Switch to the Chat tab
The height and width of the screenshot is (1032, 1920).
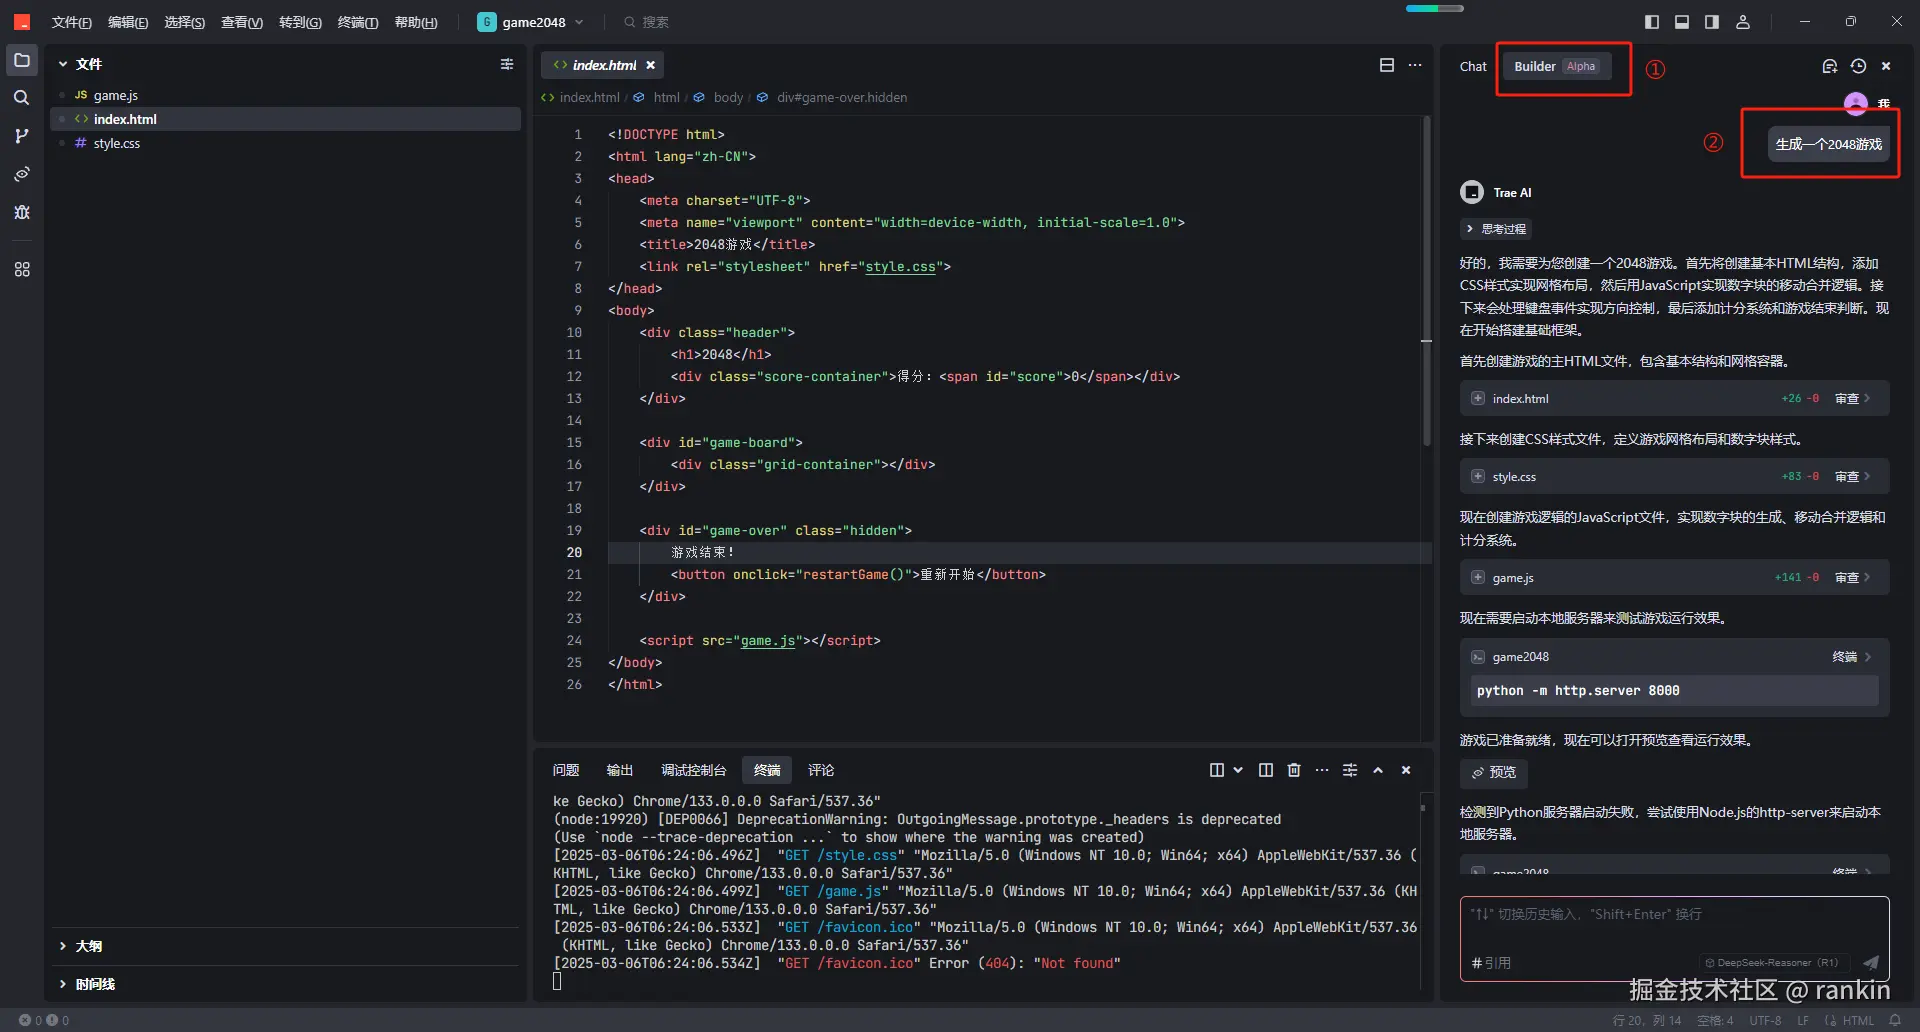pos(1473,66)
